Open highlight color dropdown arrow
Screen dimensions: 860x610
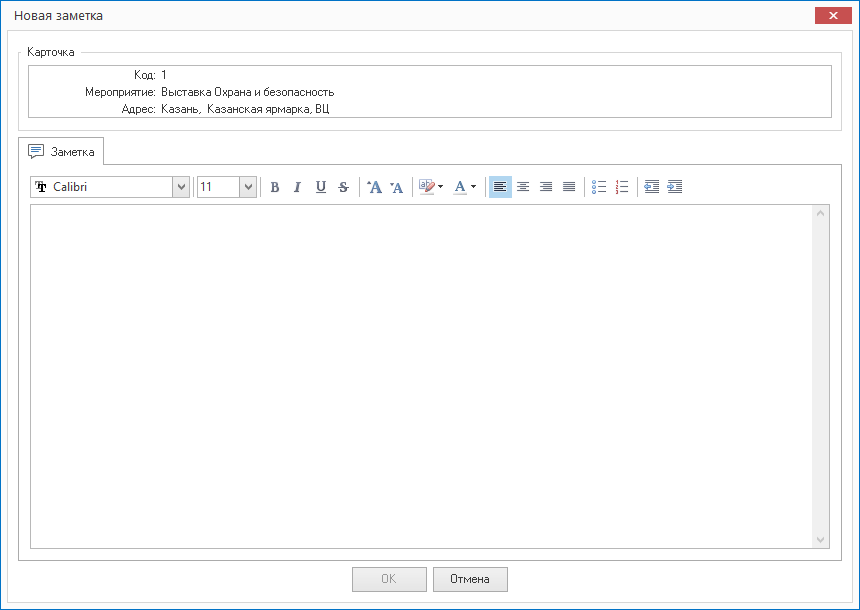pos(440,187)
